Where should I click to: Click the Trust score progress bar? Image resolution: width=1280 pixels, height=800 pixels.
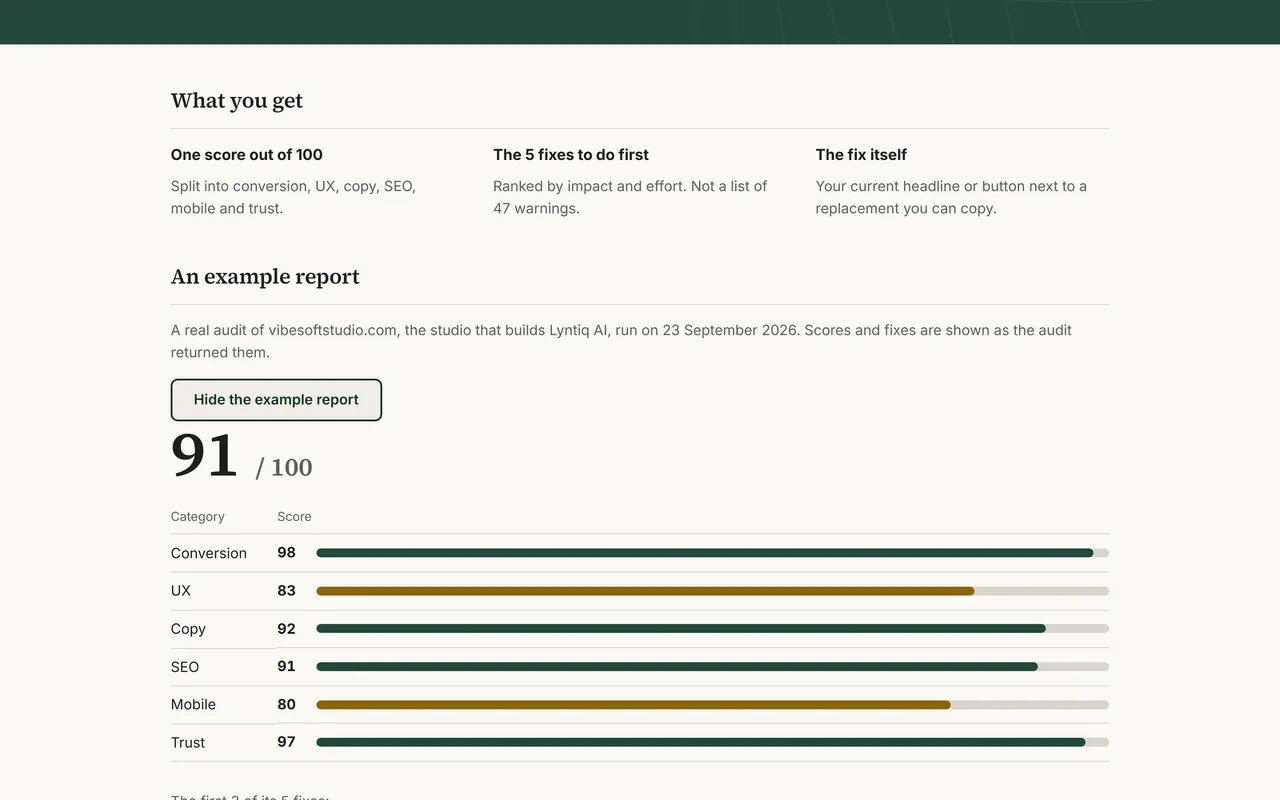click(x=712, y=742)
